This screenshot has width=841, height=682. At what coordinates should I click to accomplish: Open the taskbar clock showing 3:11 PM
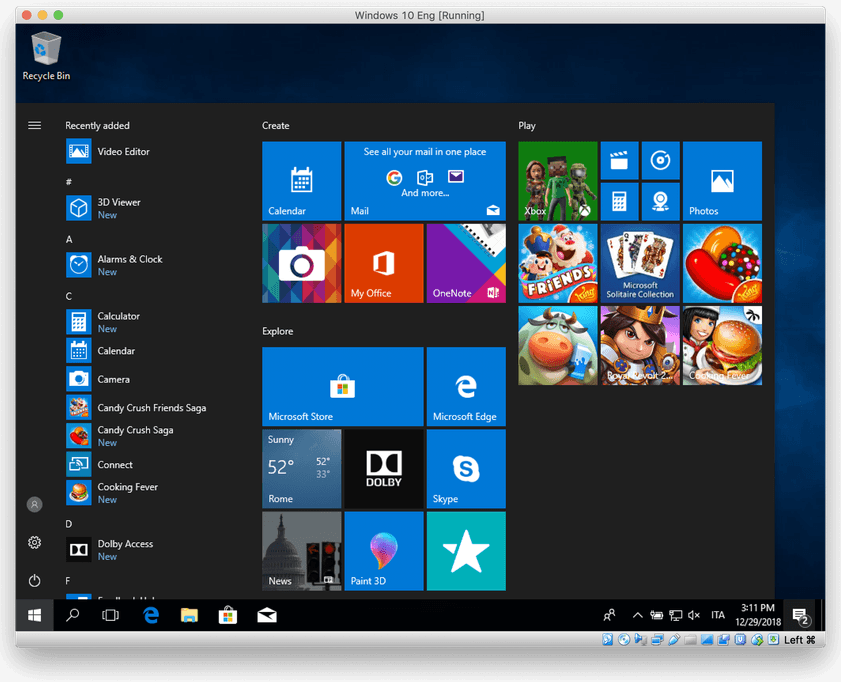tap(758, 615)
